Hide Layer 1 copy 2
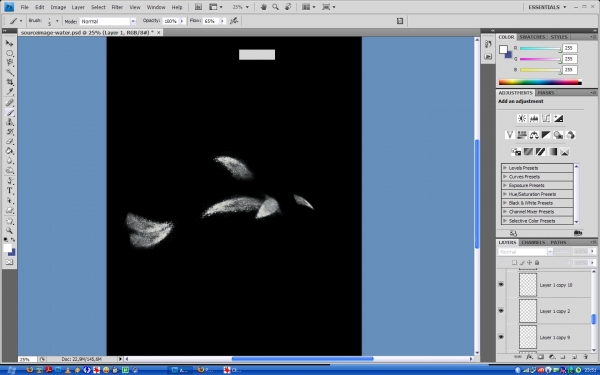Image resolution: width=600 pixels, height=375 pixels. [501, 311]
